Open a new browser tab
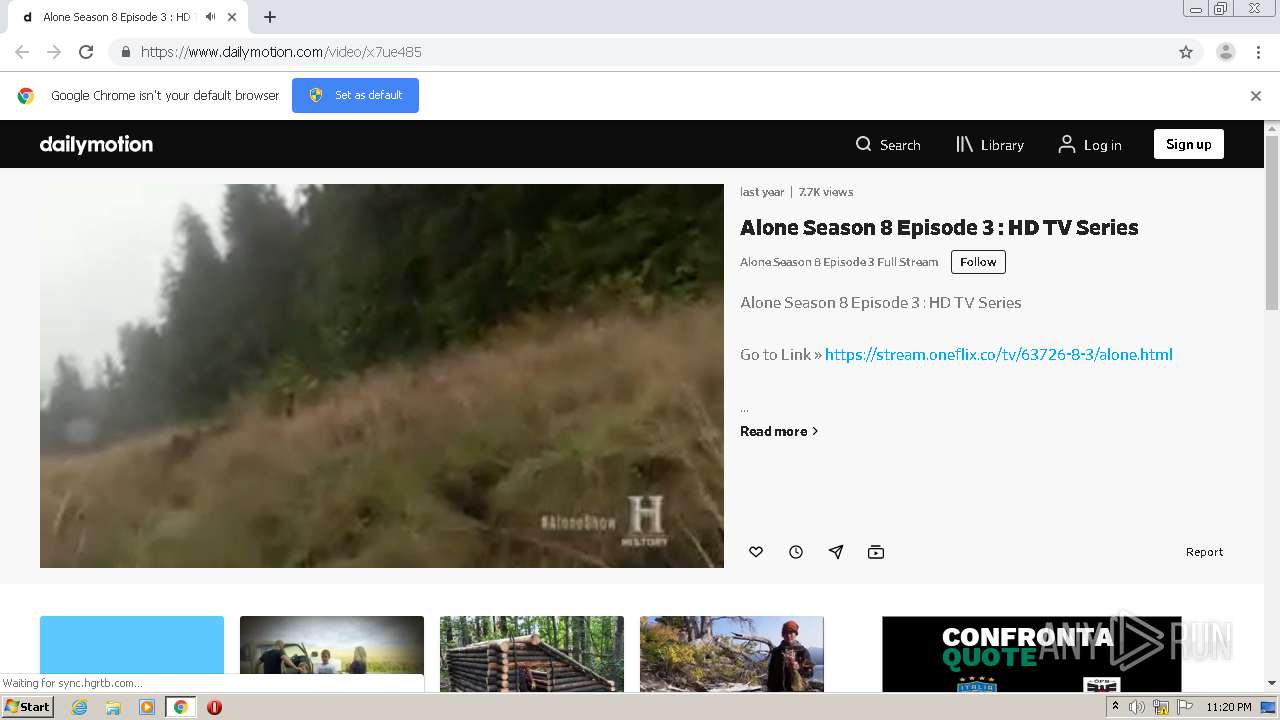Viewport: 1280px width, 720px height. point(270,17)
